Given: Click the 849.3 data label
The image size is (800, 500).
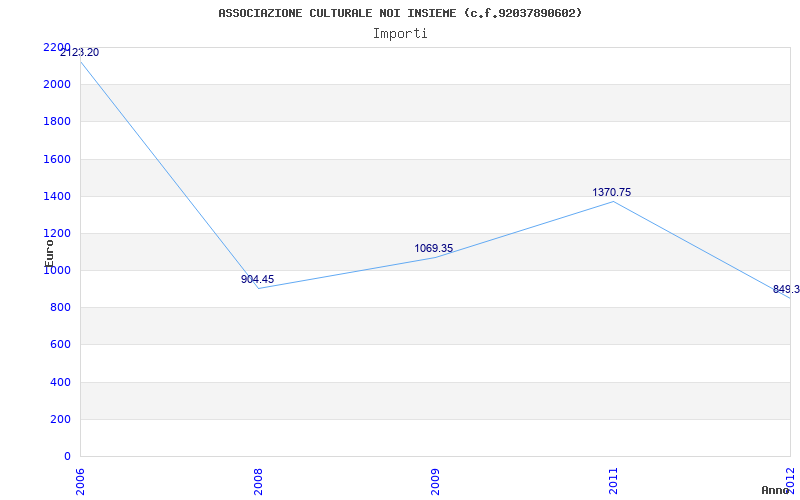Looking at the screenshot, I should [786, 289].
